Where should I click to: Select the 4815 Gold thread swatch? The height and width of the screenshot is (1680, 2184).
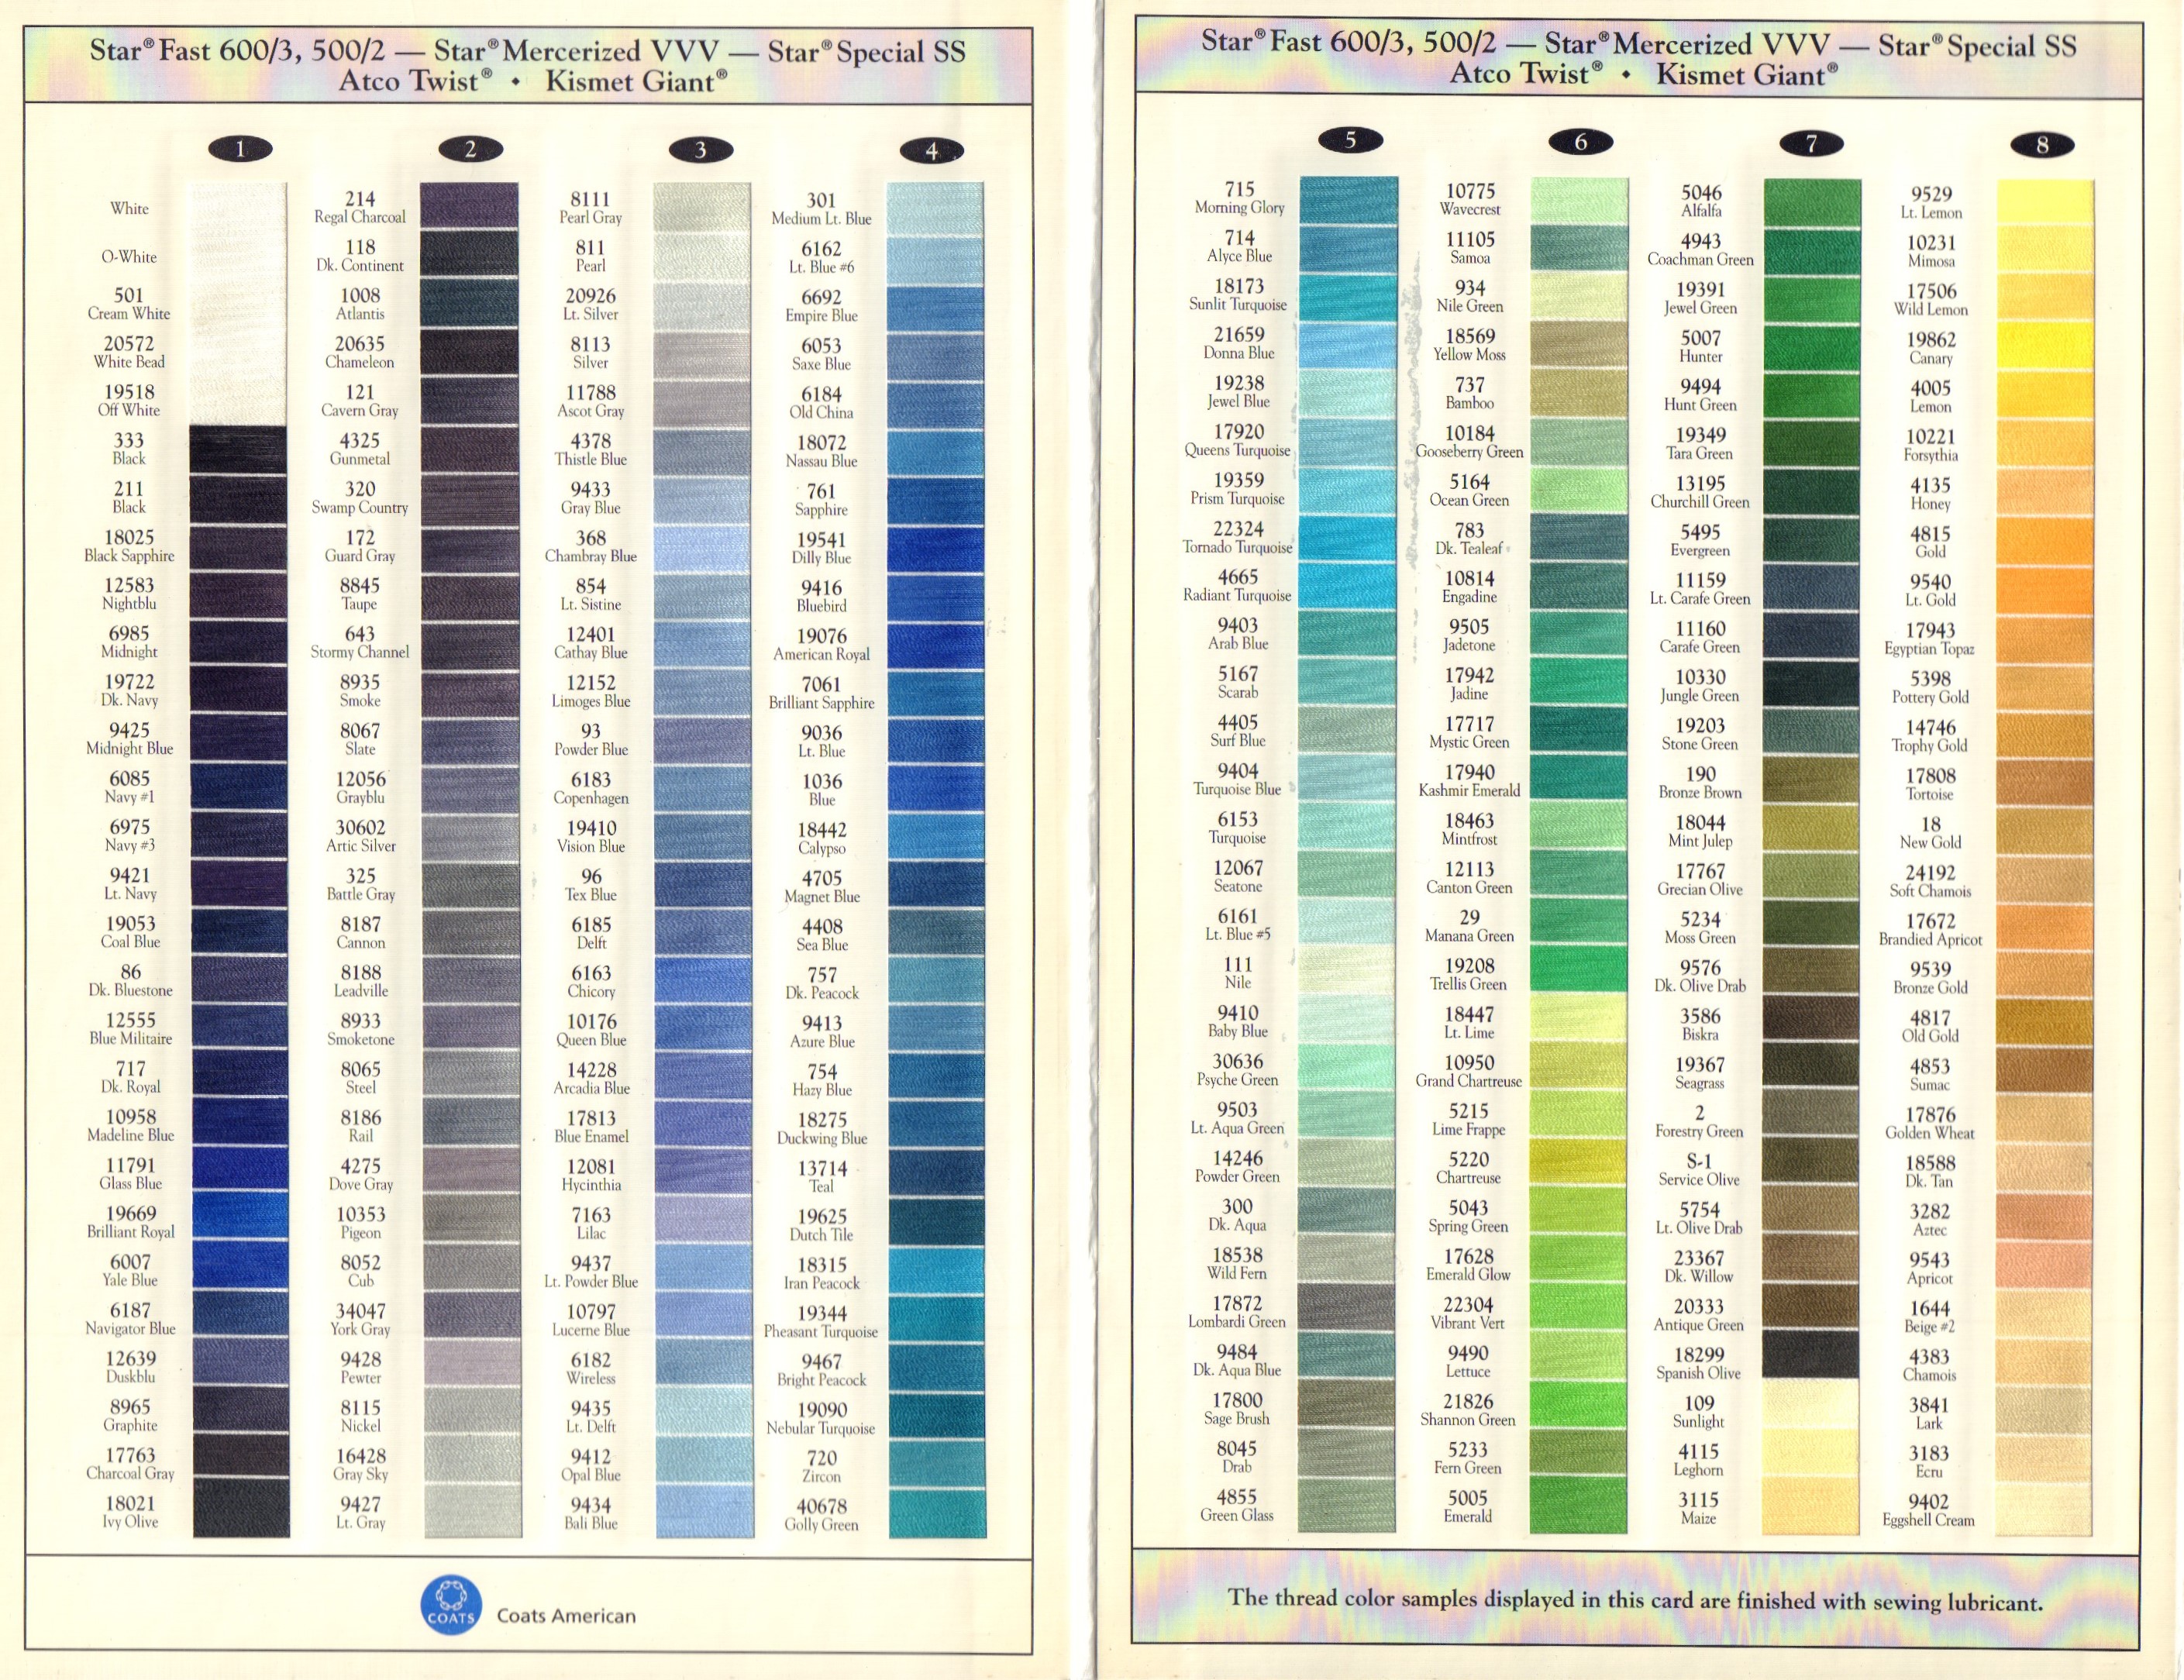[2044, 543]
